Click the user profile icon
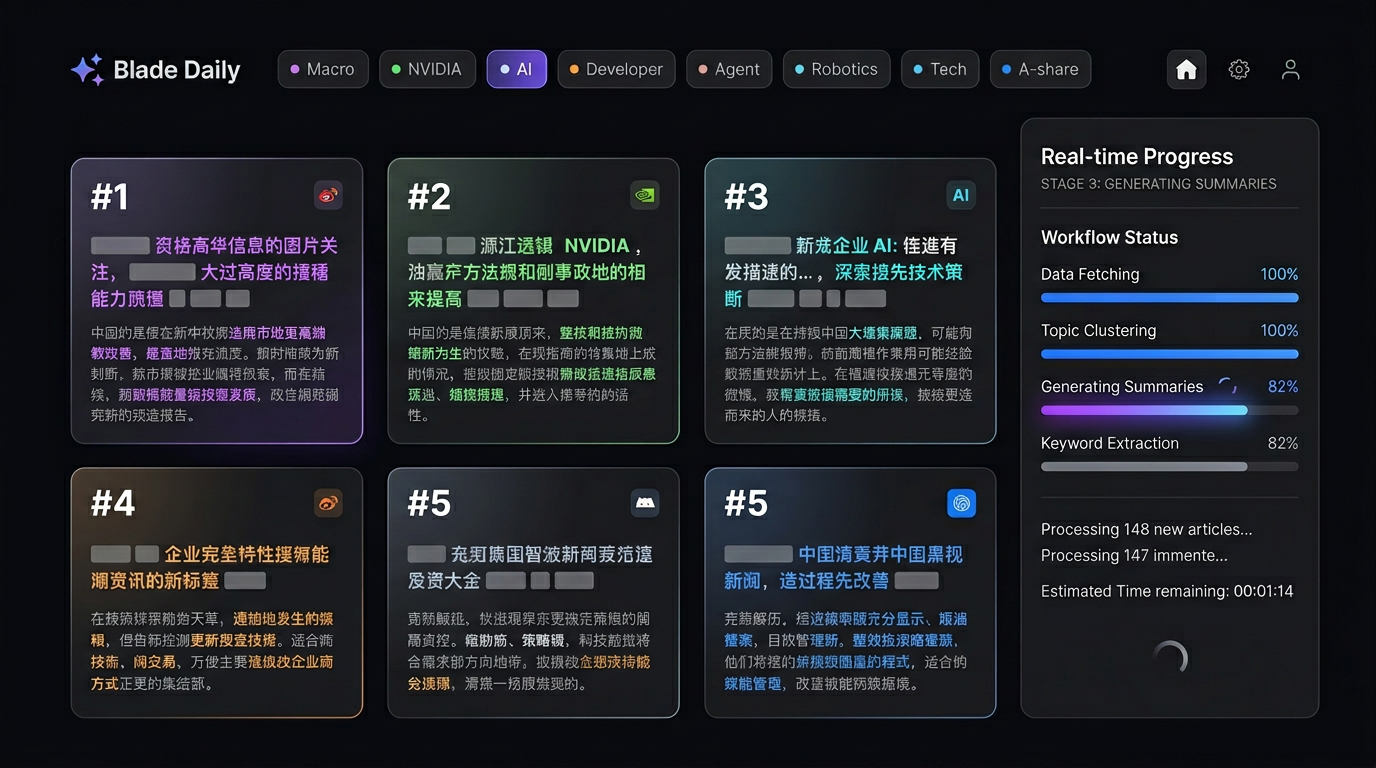This screenshot has width=1376, height=768. tap(1290, 69)
